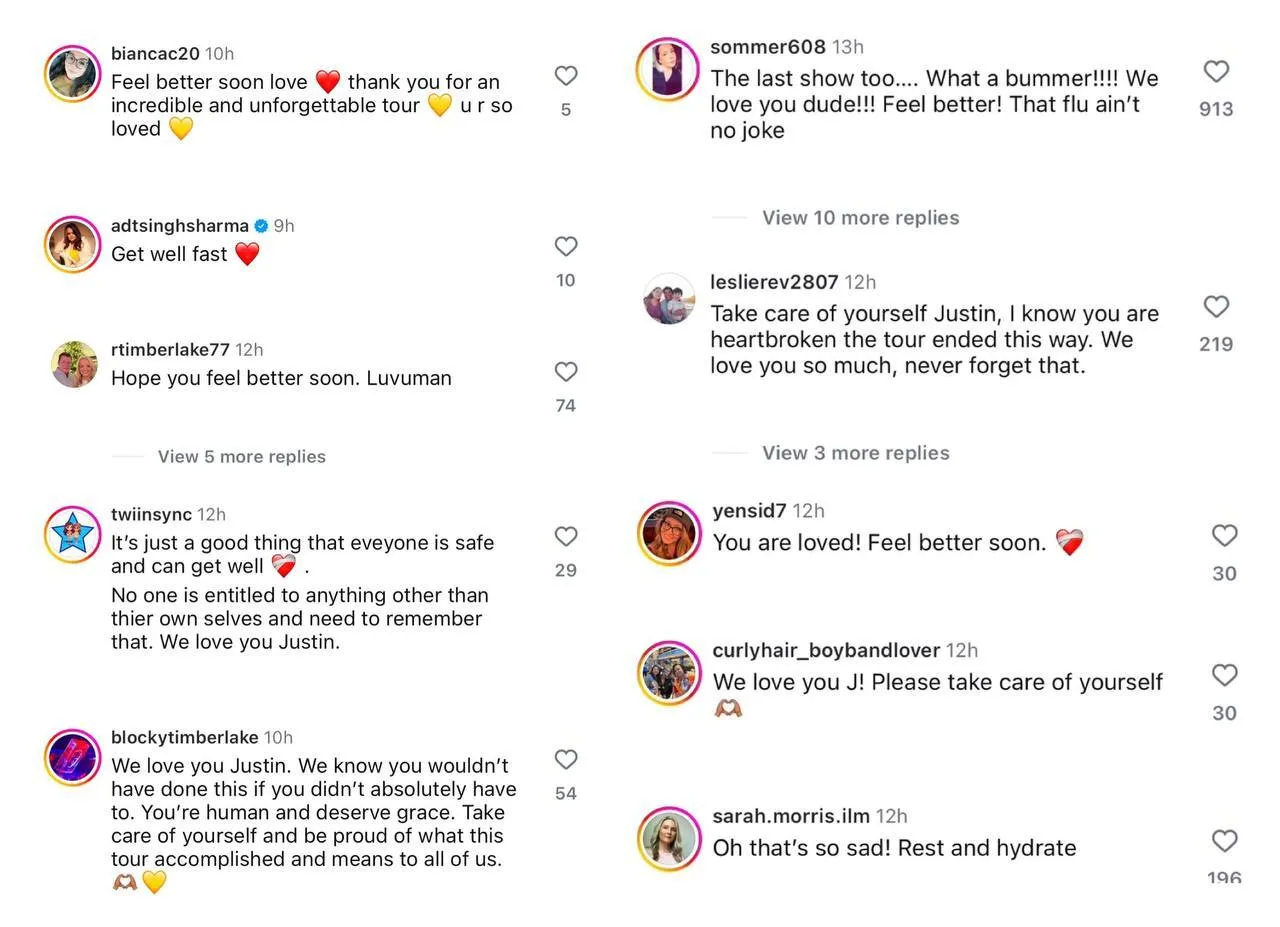
Task: Open biancac20's profile picture
Action: (x=73, y=74)
